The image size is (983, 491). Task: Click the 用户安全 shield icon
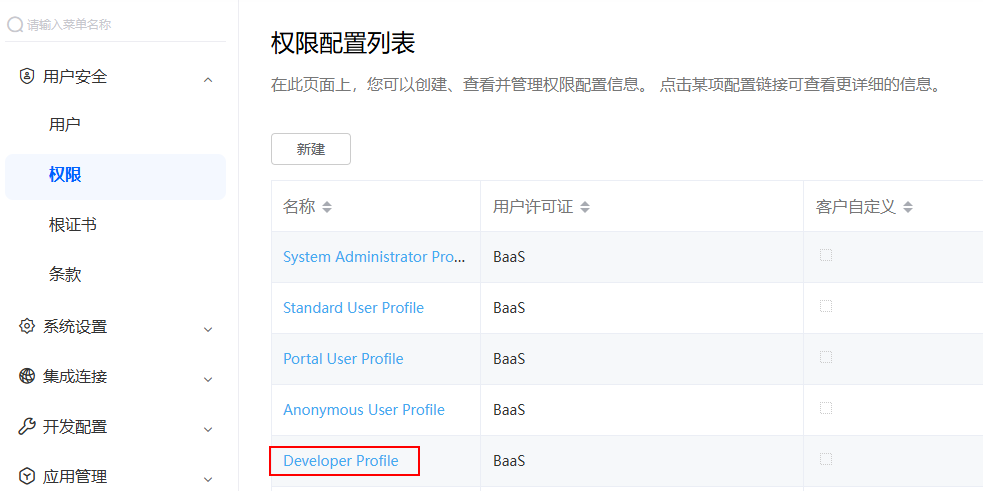pos(27,77)
